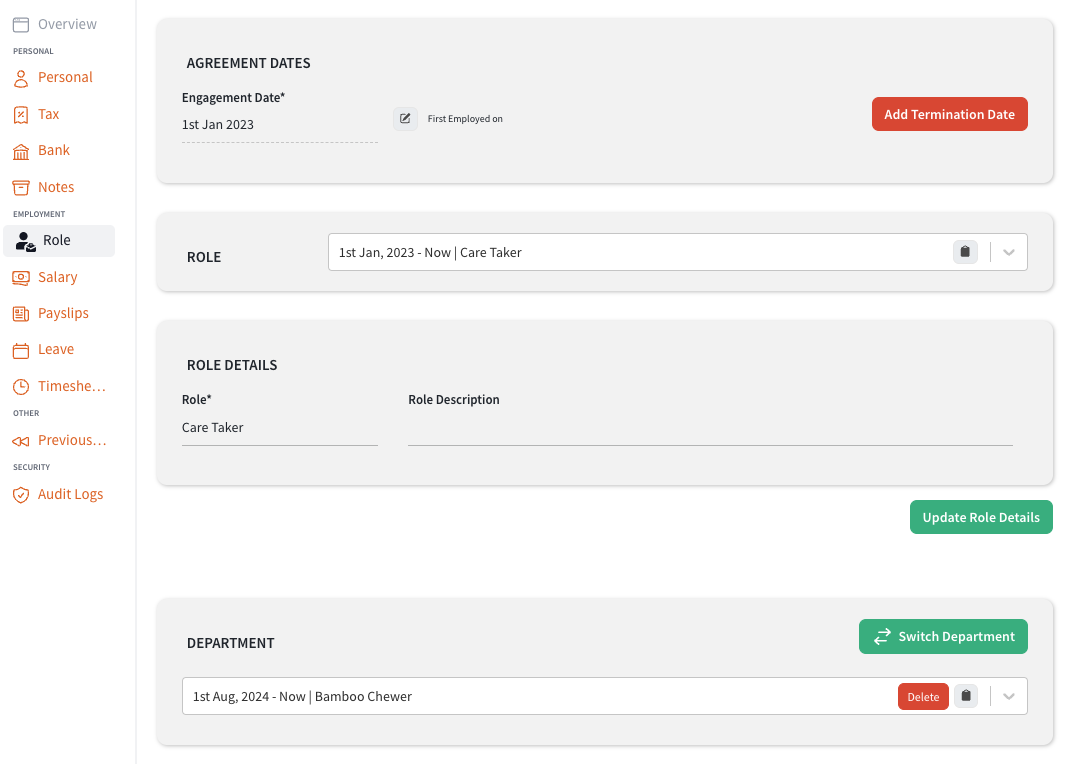
Task: Click Update Role Details button
Action: point(981,517)
